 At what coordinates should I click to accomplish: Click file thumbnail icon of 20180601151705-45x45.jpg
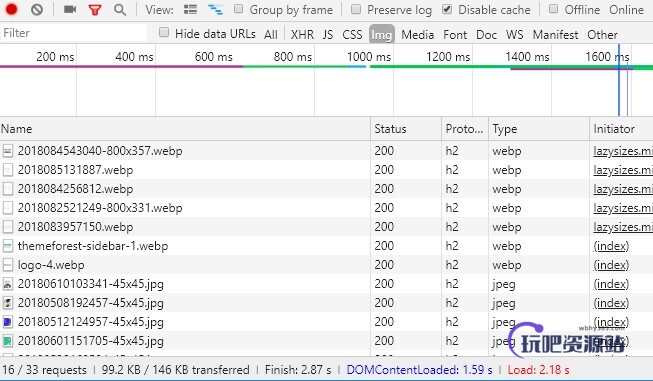pyautogui.click(x=7, y=341)
